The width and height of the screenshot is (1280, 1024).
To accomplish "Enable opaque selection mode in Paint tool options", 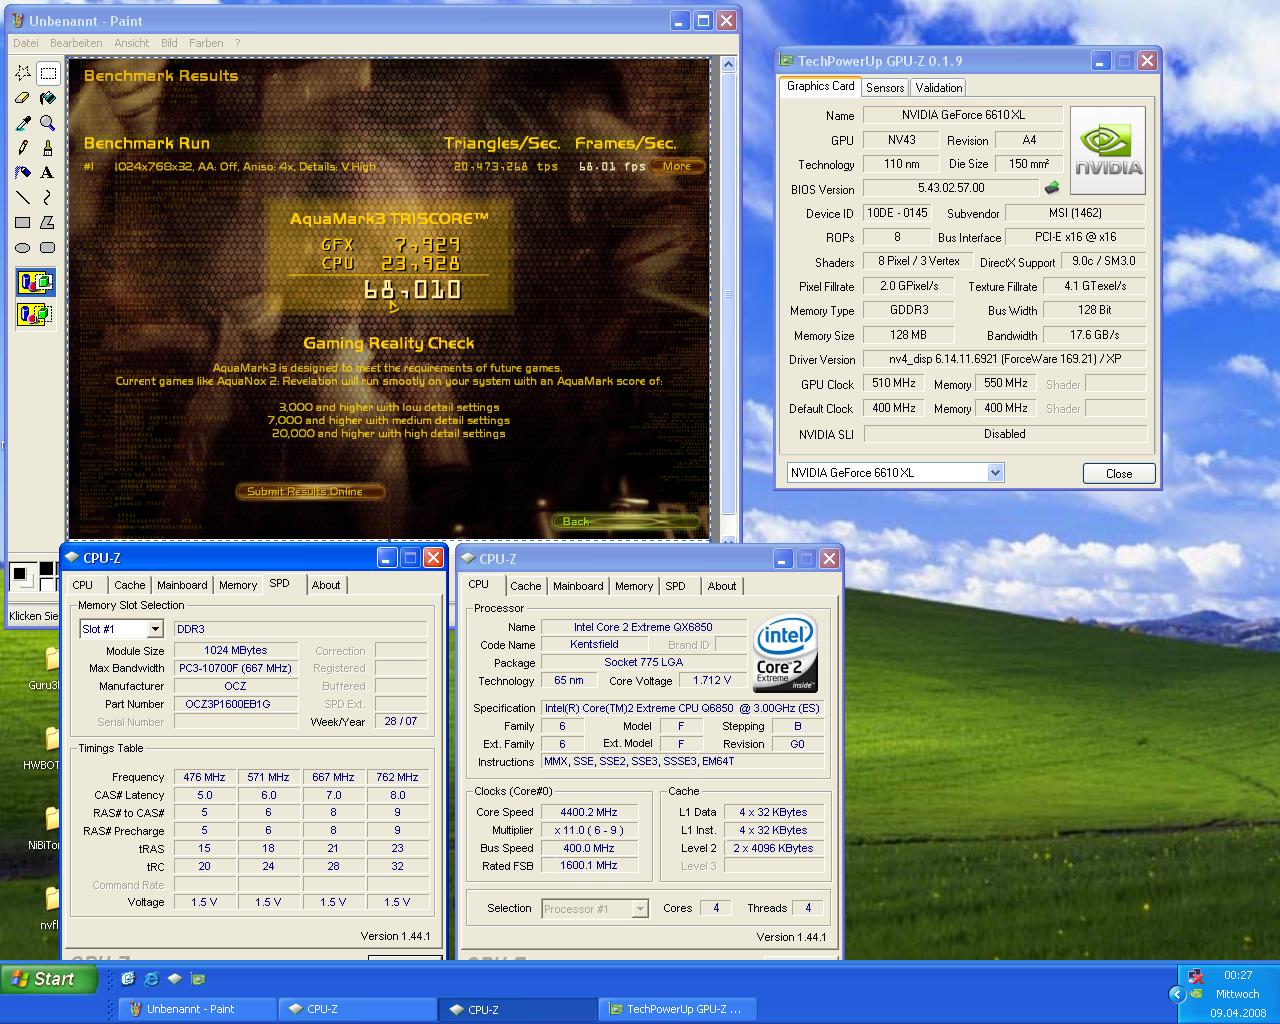I will [x=35, y=283].
